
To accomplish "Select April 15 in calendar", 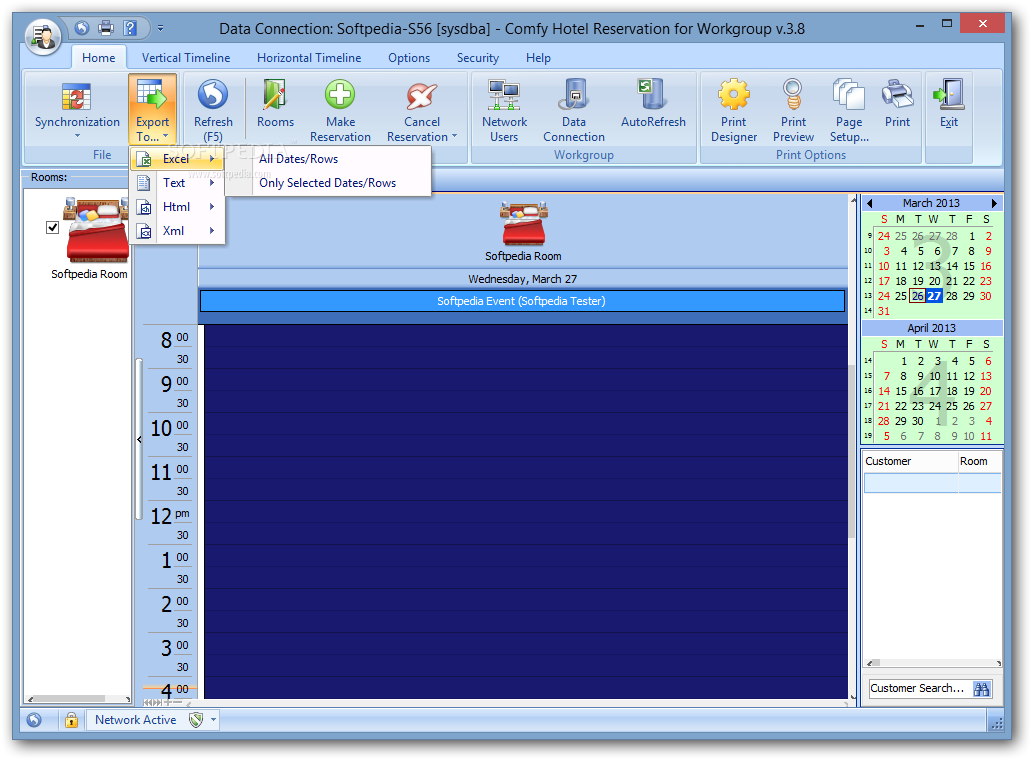I will coord(900,392).
